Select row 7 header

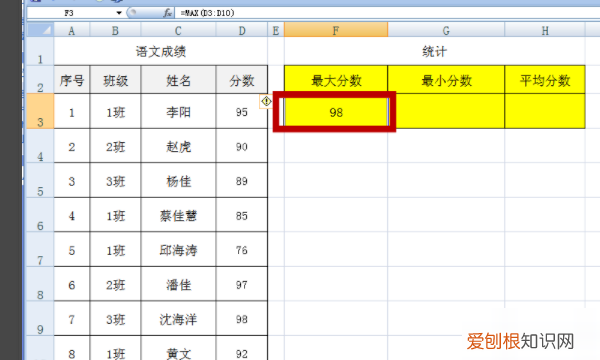(x=40, y=249)
